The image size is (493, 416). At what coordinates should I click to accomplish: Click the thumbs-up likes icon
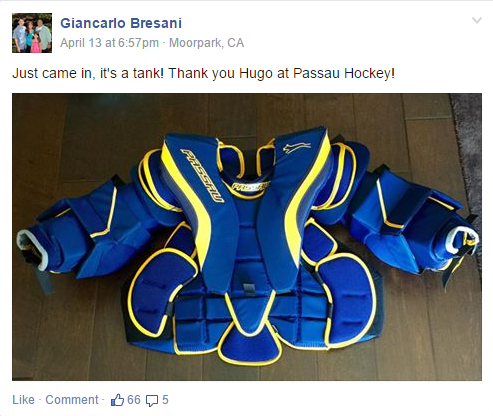coord(117,400)
